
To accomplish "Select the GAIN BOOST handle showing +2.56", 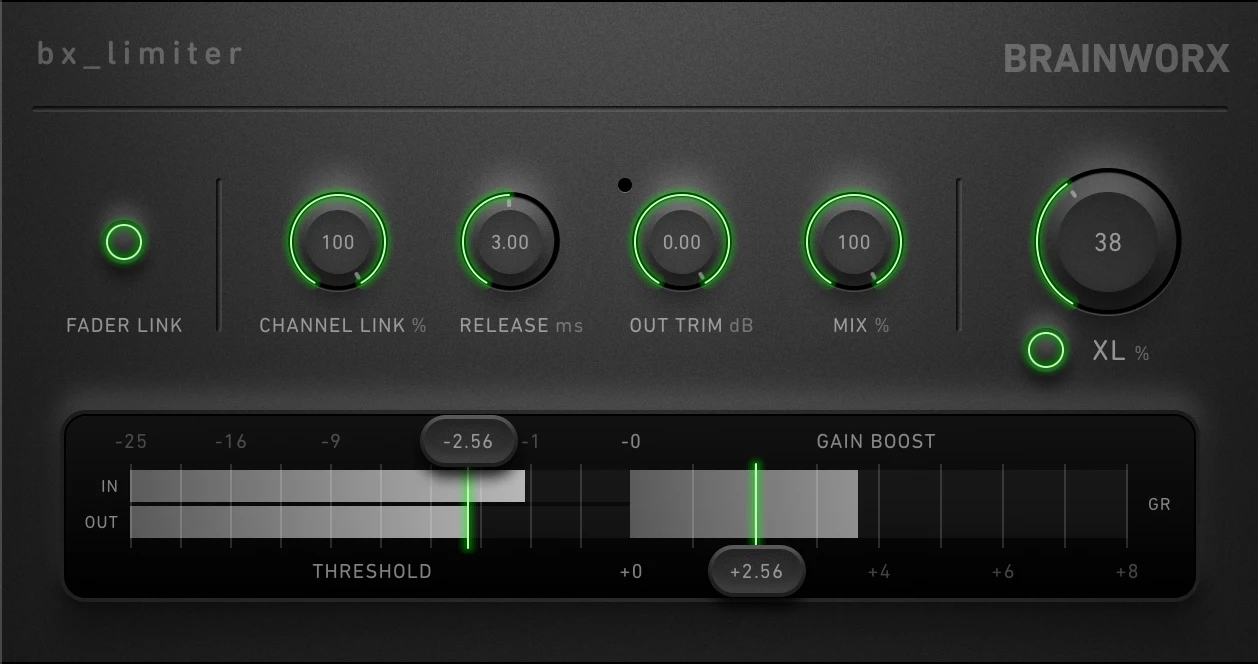I will [757, 570].
